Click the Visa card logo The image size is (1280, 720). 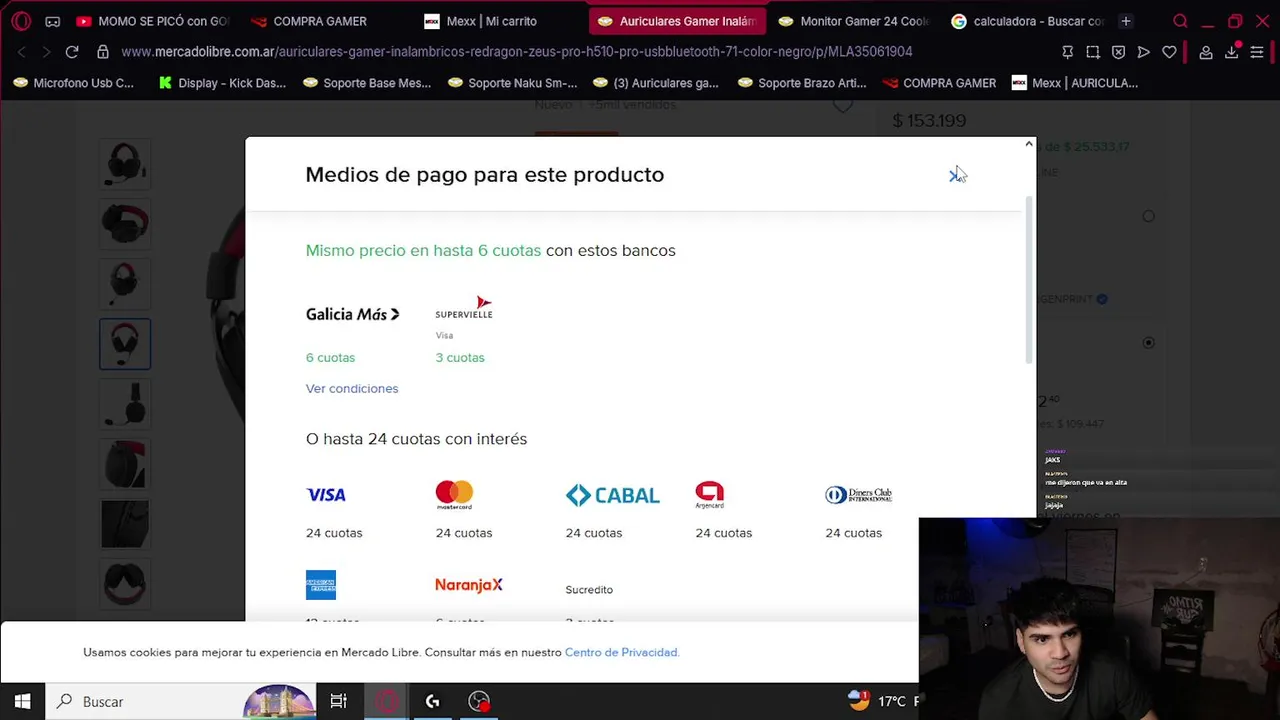click(326, 495)
